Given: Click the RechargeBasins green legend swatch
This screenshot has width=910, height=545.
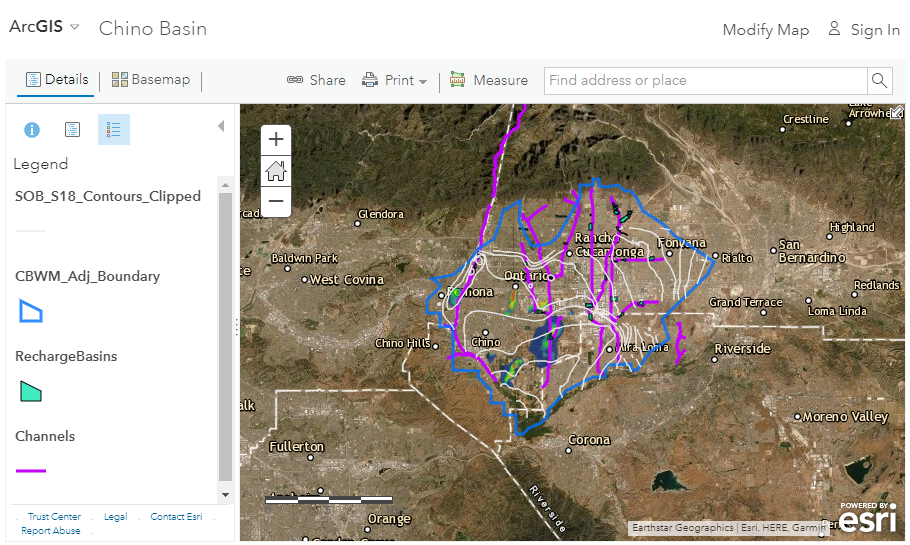Looking at the screenshot, I should [x=31, y=391].
